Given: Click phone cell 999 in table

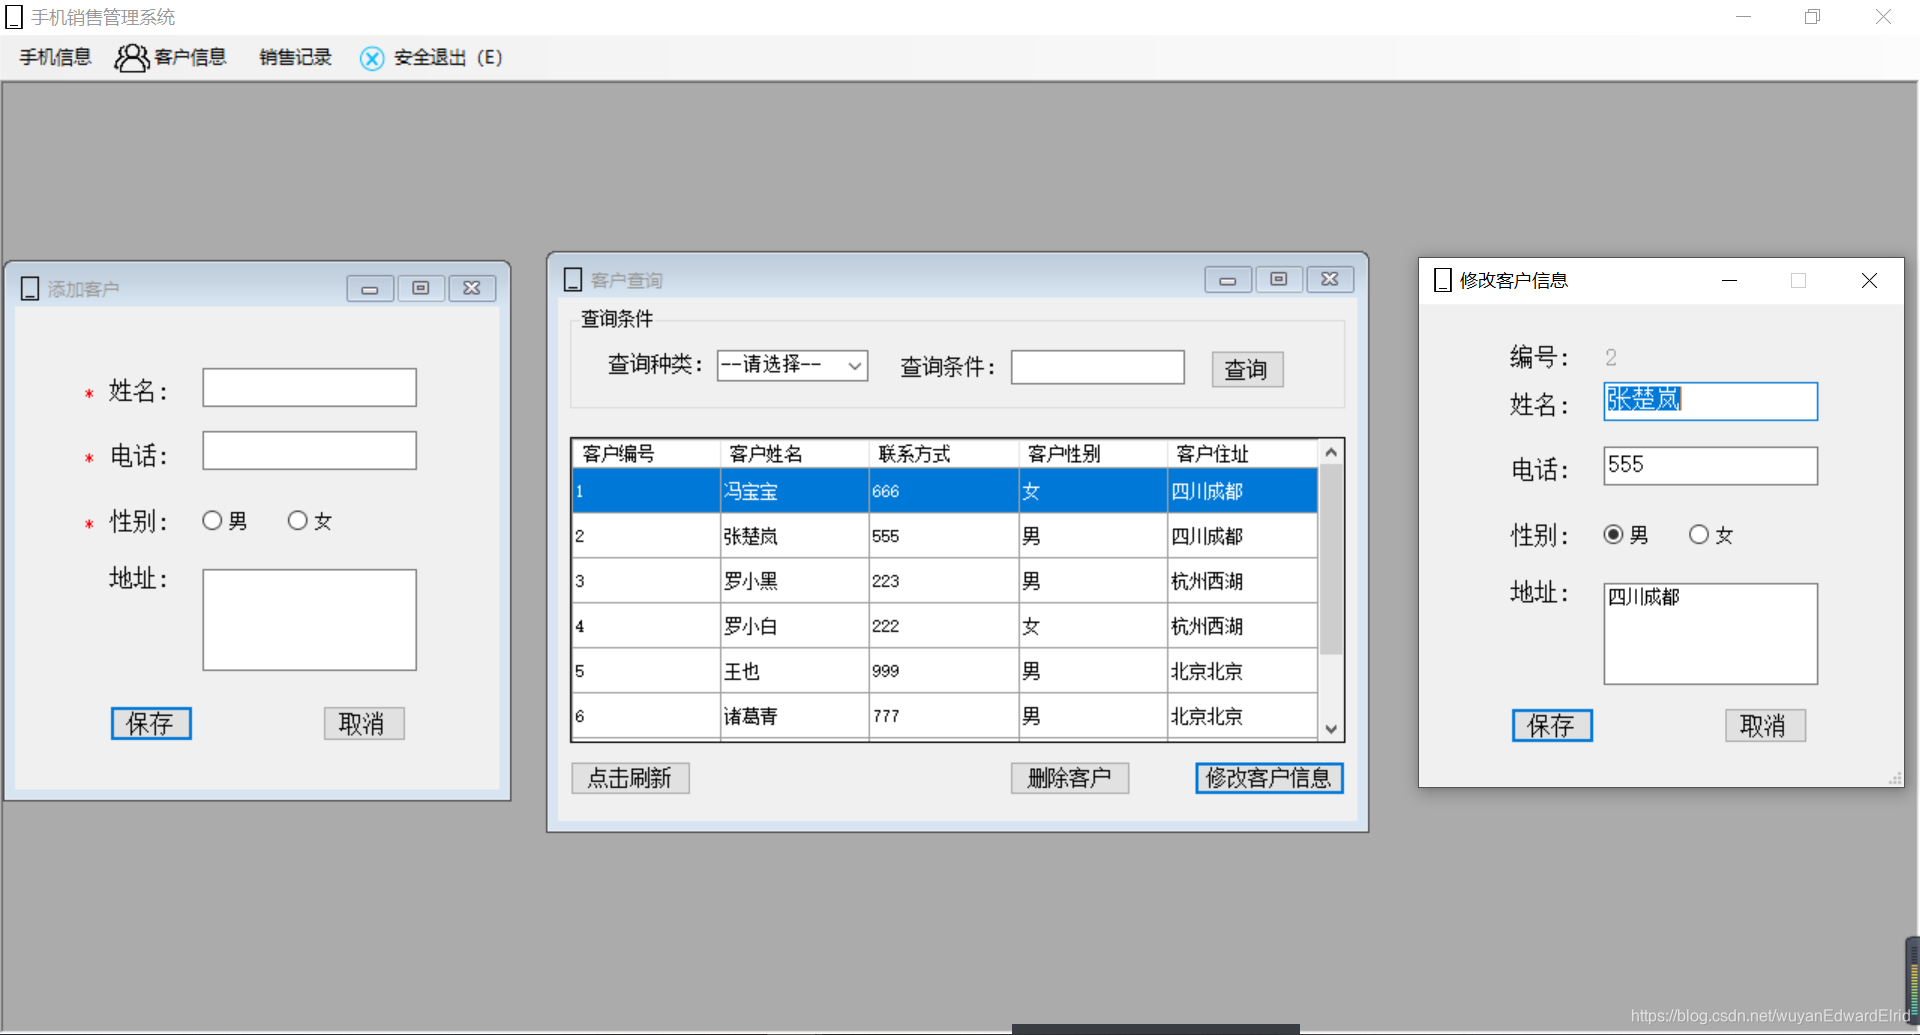Looking at the screenshot, I should (944, 671).
